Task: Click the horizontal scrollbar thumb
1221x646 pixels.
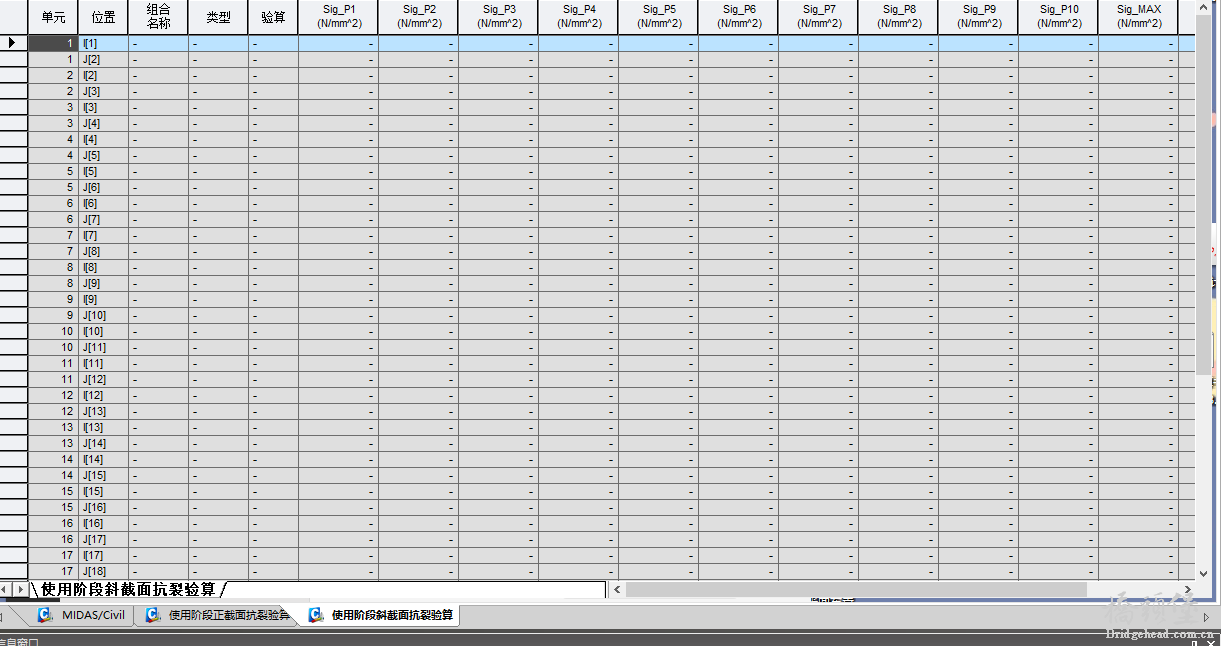Action: 857,589
